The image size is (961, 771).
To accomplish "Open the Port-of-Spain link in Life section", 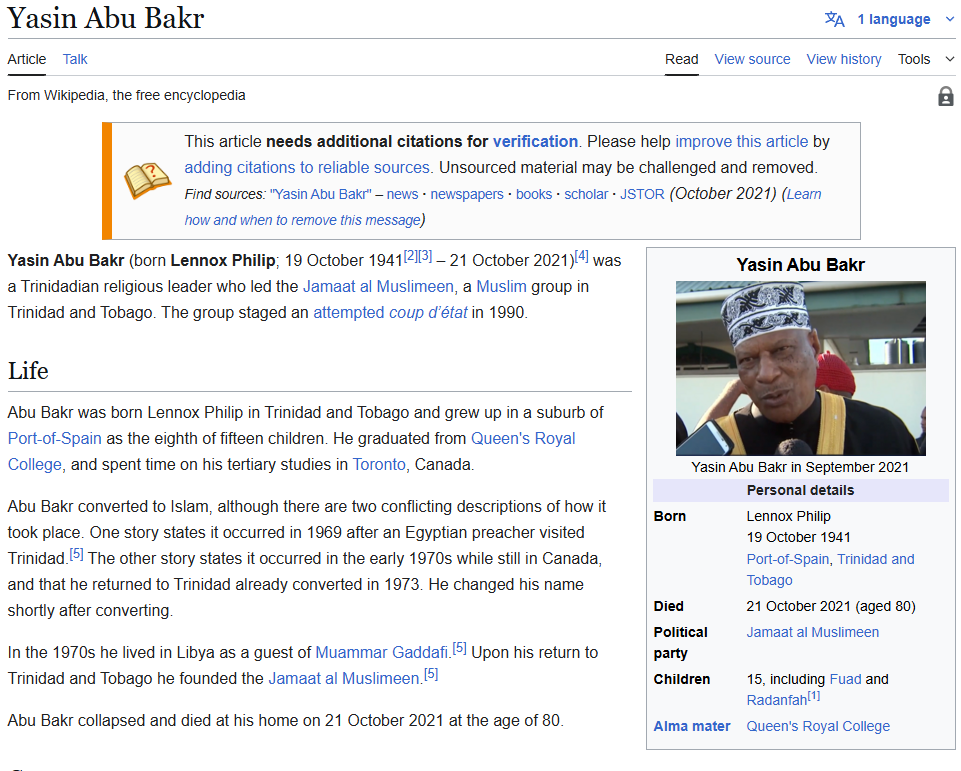I will click(x=55, y=439).
